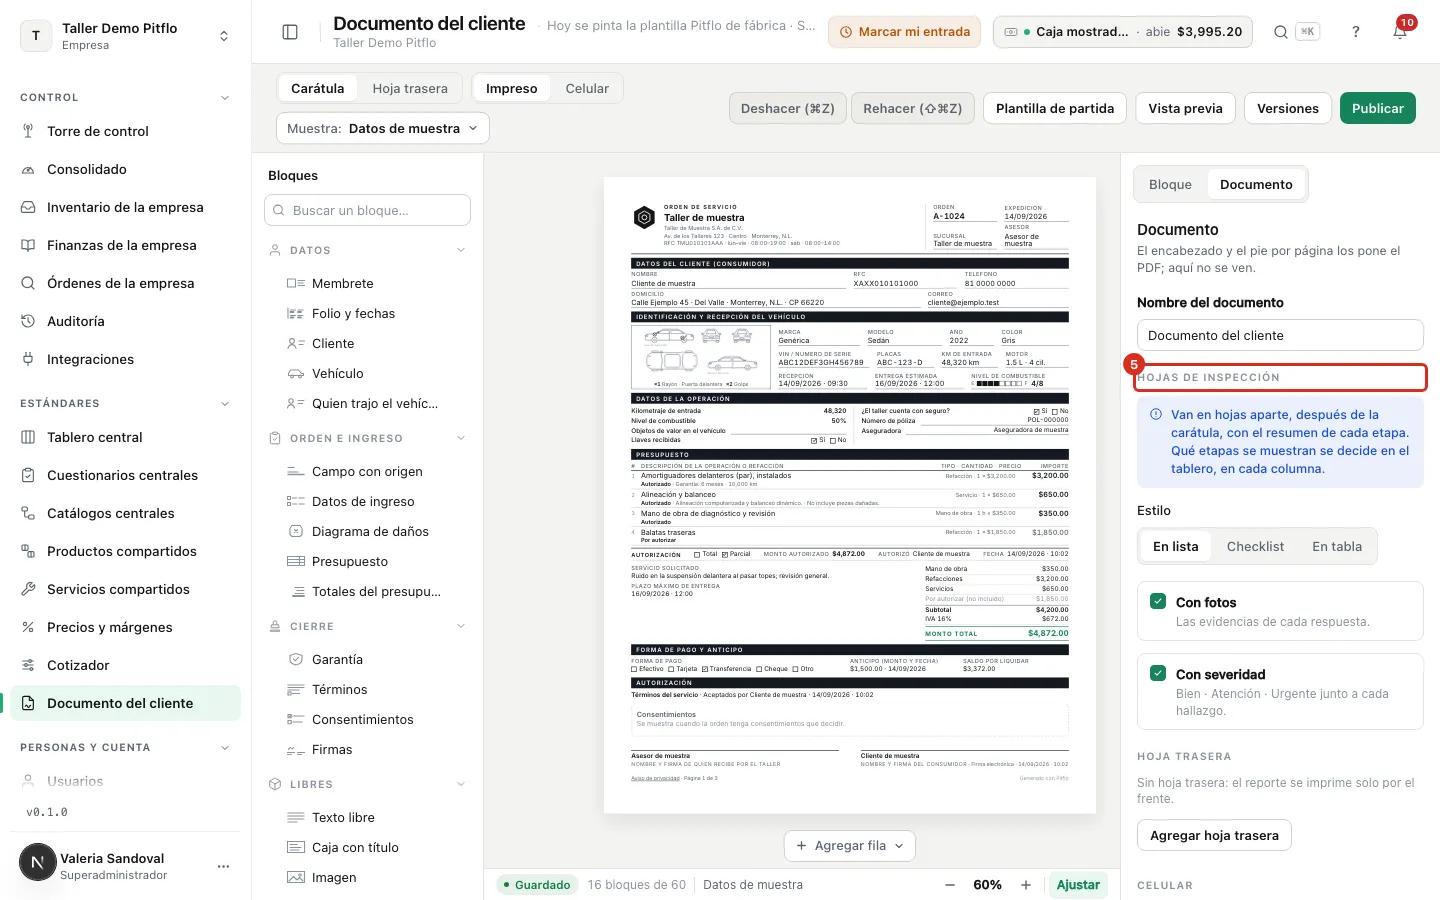Focus the Buscar un bloque search field
1440x900 pixels.
point(367,210)
